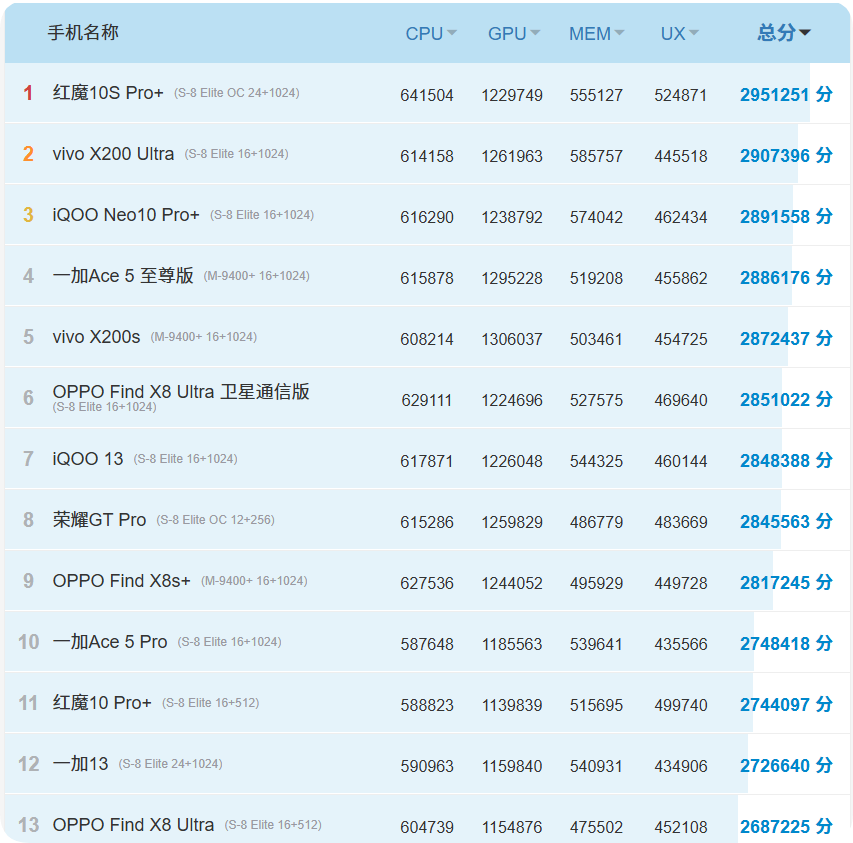This screenshot has width=853, height=843.
Task: Click GPU score 1229749
Action: 512,96
